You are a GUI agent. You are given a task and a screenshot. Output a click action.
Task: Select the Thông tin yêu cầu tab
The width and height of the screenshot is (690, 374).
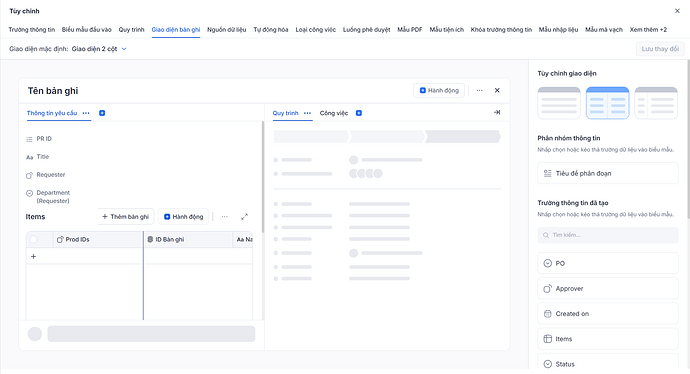(x=52, y=113)
